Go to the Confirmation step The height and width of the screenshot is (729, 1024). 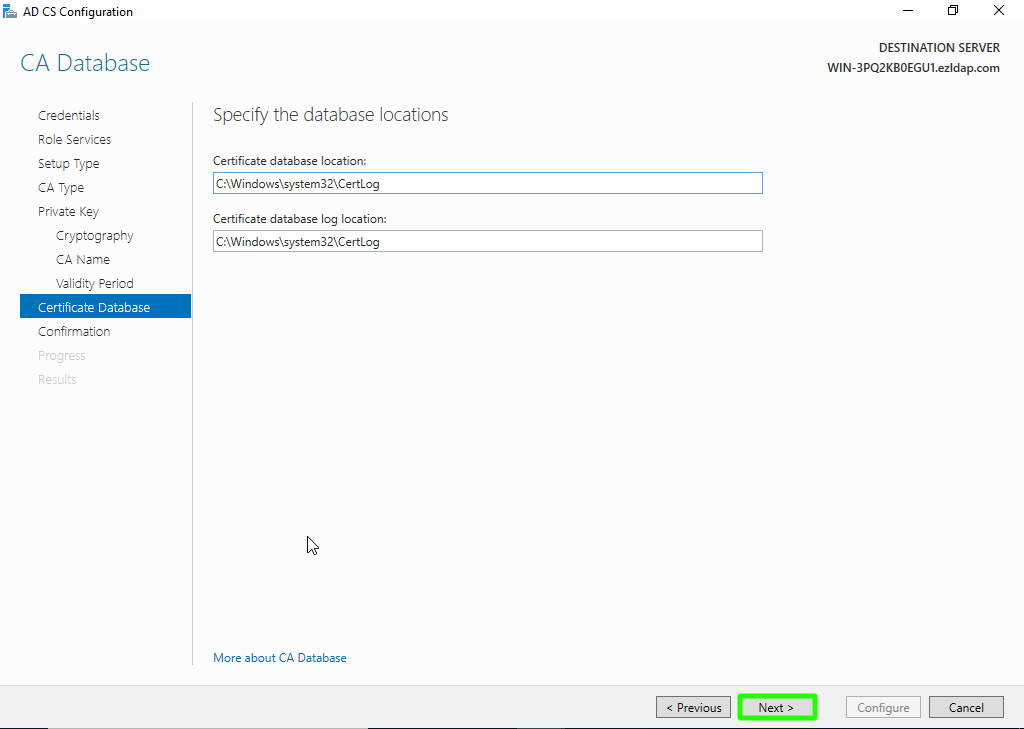pos(74,332)
